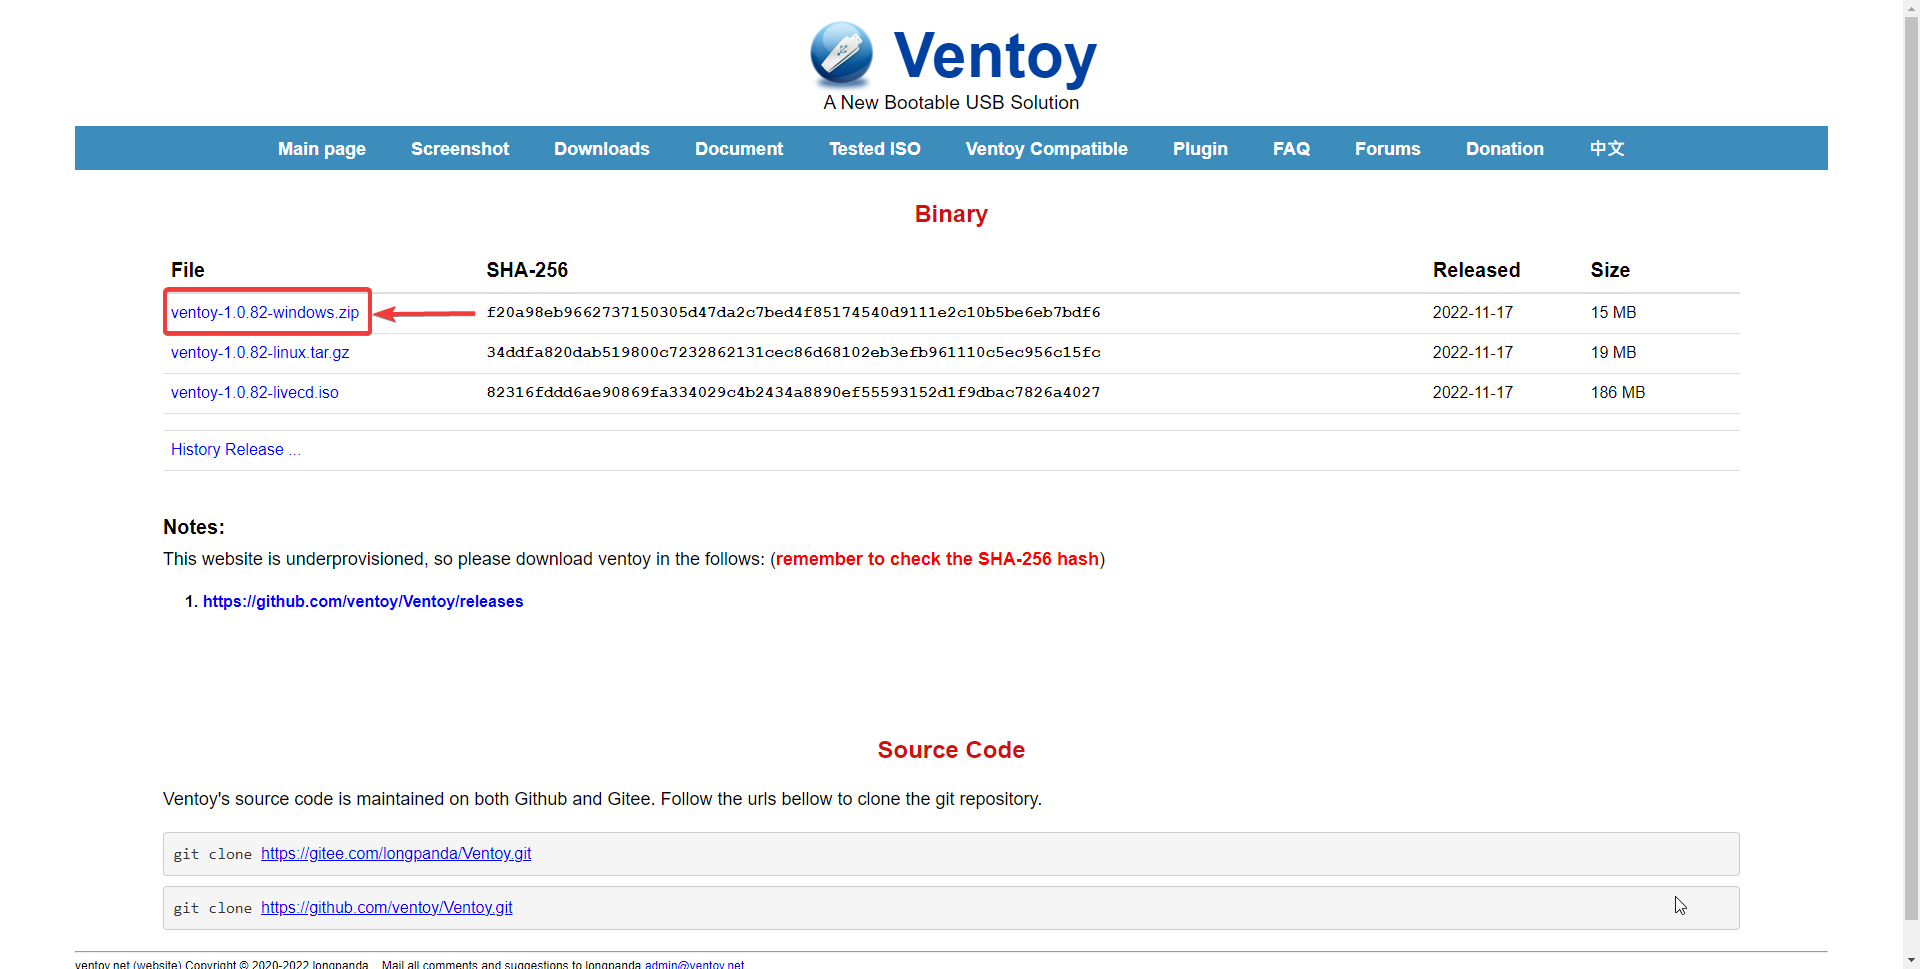Go to the Downloads menu item

pos(602,149)
